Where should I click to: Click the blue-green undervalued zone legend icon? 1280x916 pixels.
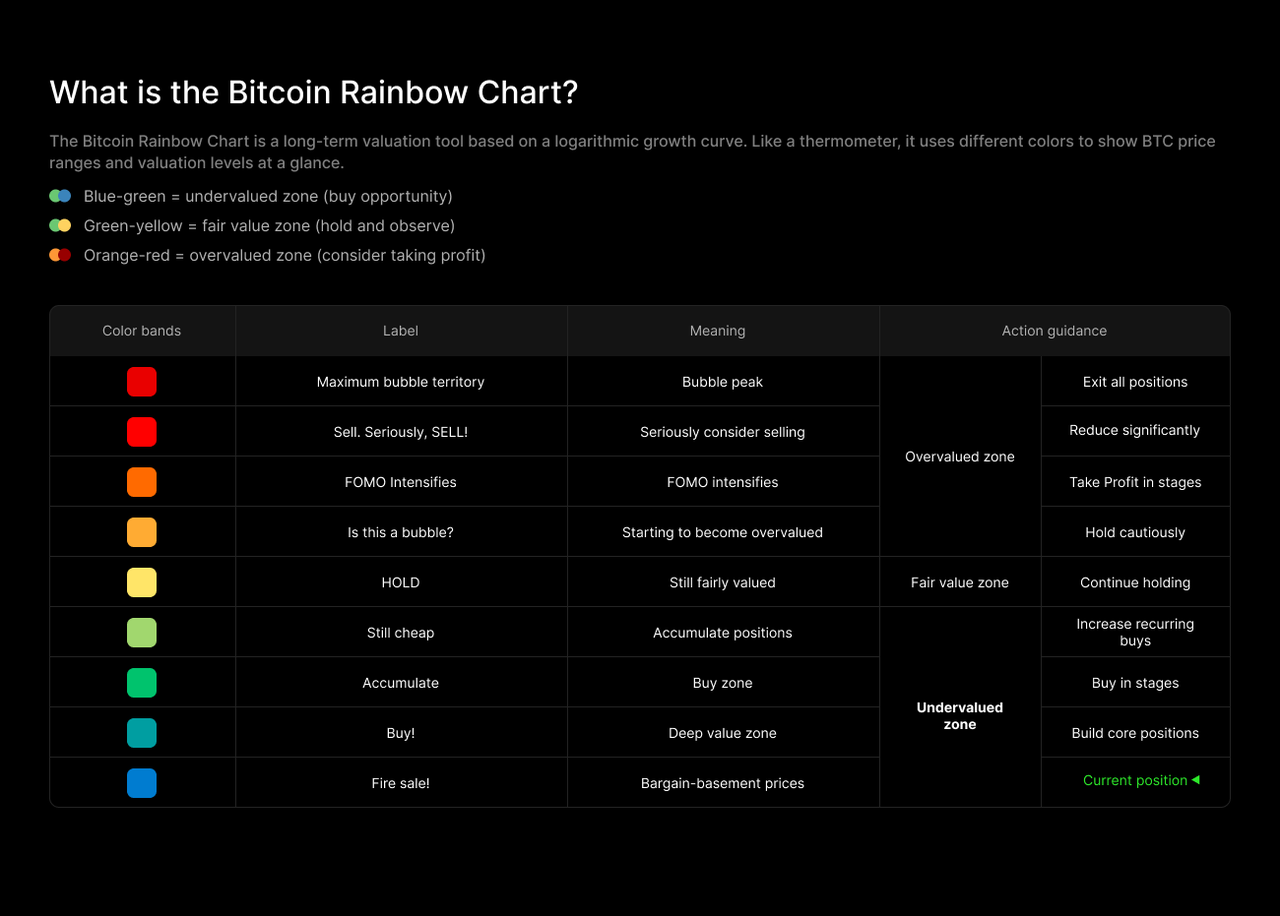point(60,196)
